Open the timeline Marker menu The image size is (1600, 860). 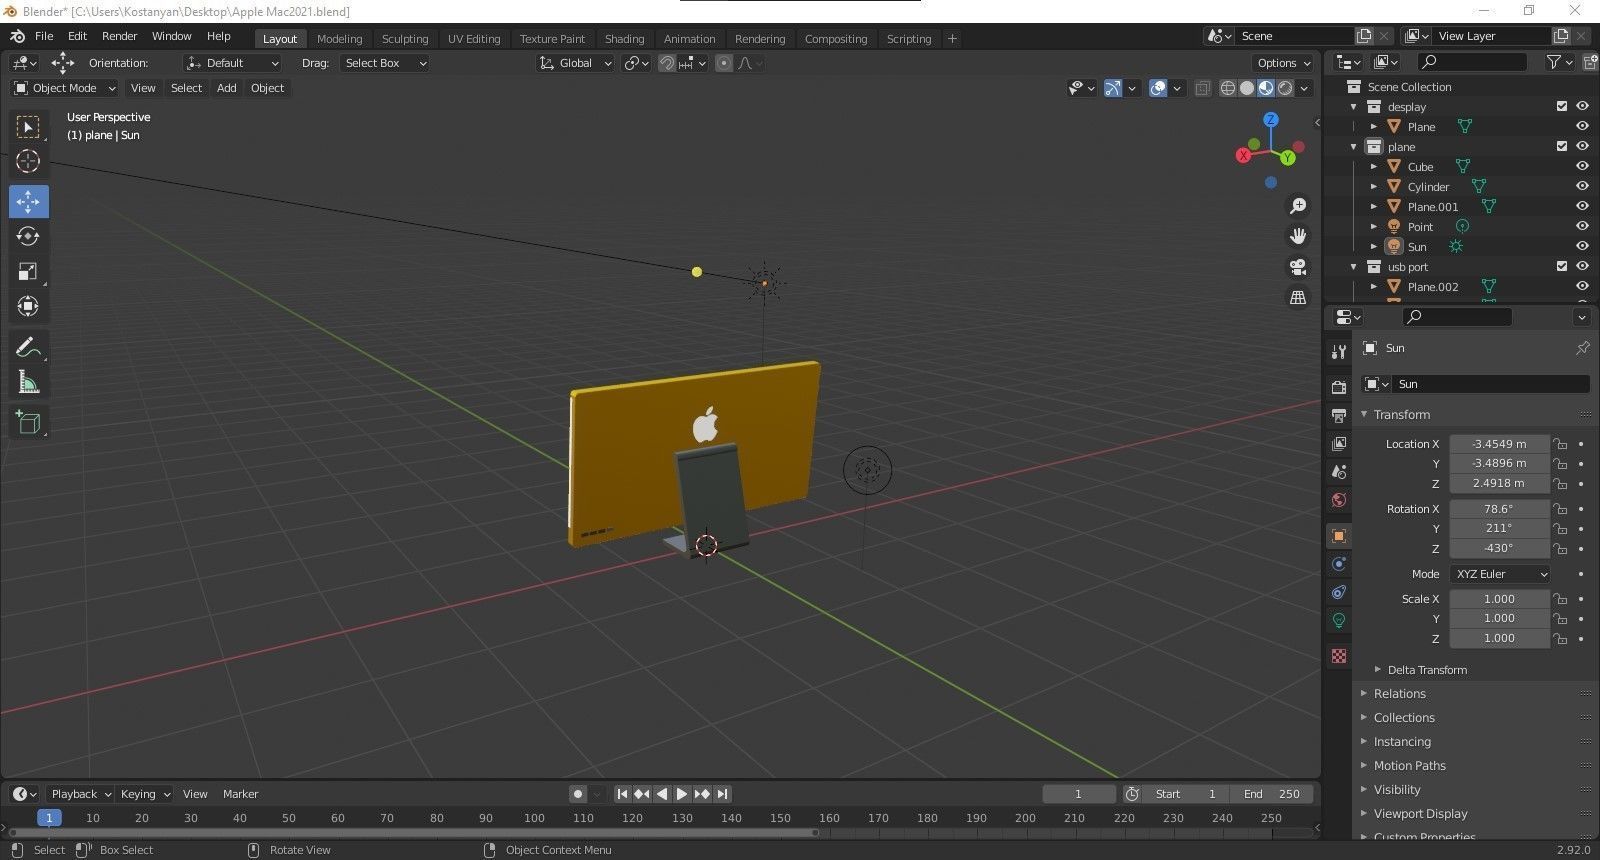[240, 794]
